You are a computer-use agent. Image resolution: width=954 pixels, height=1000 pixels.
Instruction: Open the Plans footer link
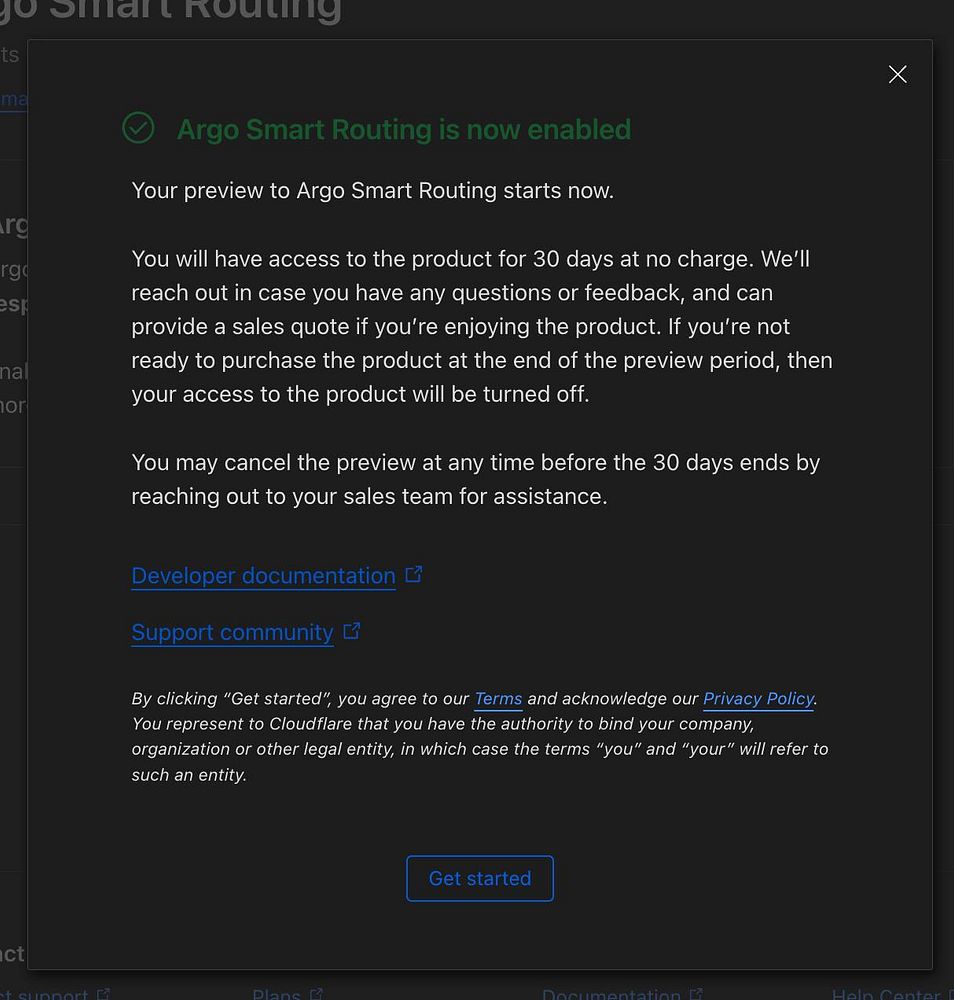276,994
